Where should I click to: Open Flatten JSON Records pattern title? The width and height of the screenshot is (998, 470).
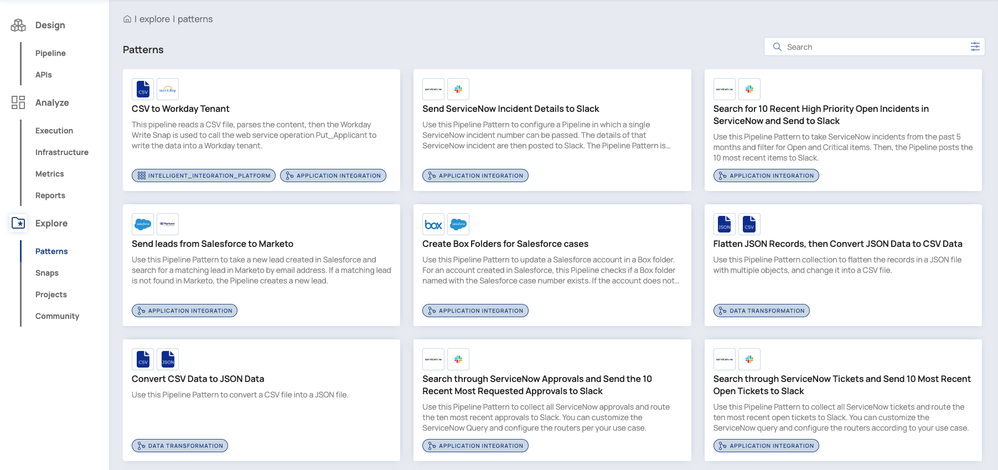[x=838, y=244]
